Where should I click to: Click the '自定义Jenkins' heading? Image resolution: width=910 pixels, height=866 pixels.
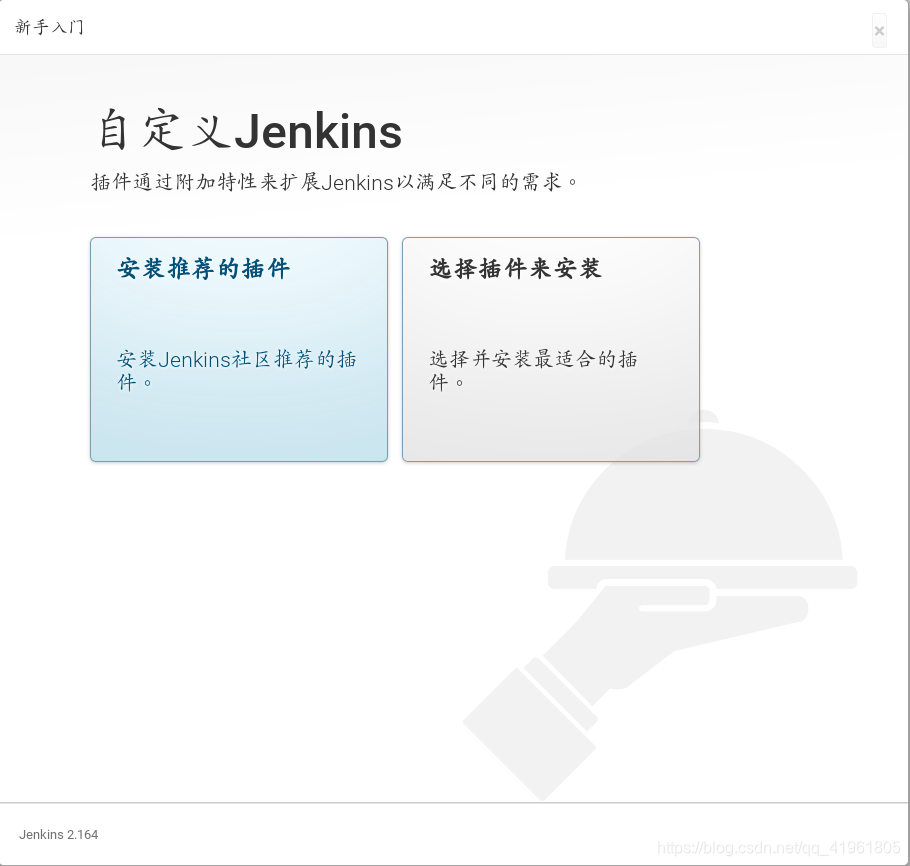point(250,131)
